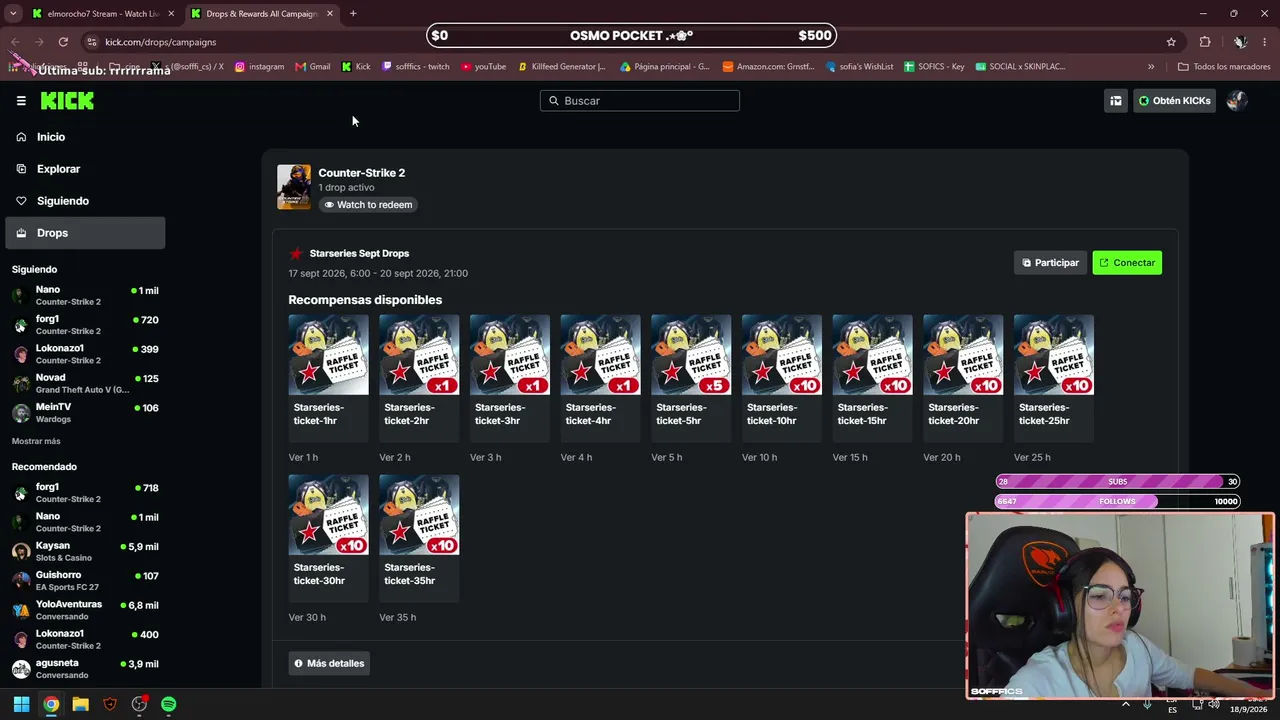Image resolution: width=1280 pixels, height=720 pixels.
Task: Close the Drops & Rewards tab
Action: pos(329,14)
